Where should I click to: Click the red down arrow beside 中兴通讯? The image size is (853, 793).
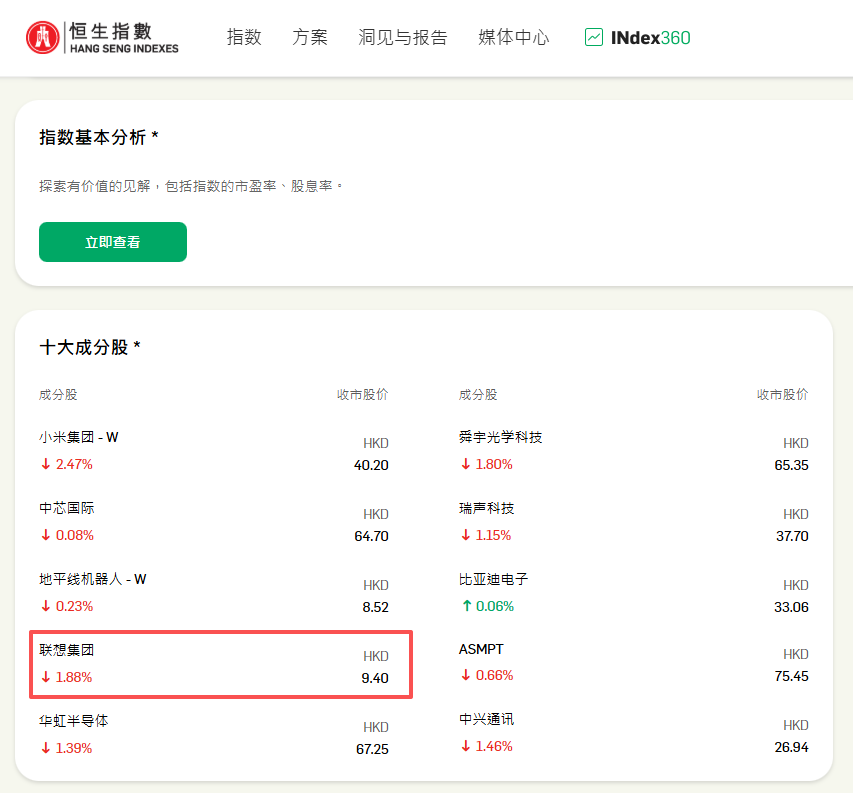(465, 747)
